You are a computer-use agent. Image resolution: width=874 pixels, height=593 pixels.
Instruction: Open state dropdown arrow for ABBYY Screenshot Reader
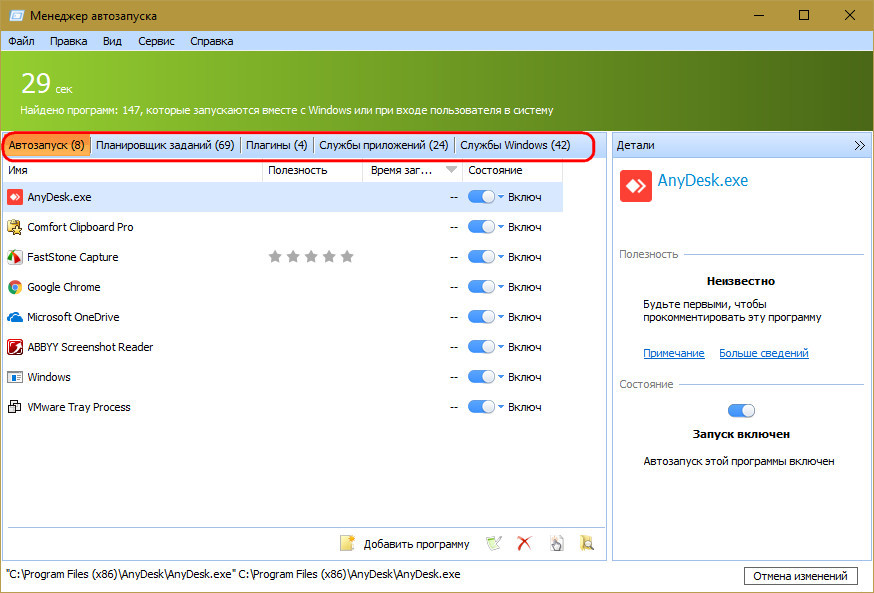click(x=501, y=347)
